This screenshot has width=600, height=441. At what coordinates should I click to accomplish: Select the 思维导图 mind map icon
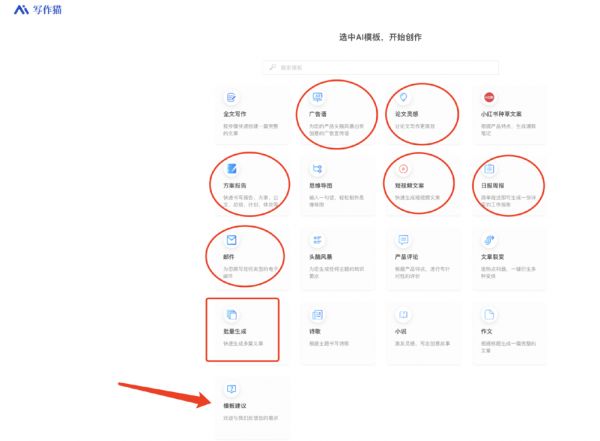coord(318,169)
